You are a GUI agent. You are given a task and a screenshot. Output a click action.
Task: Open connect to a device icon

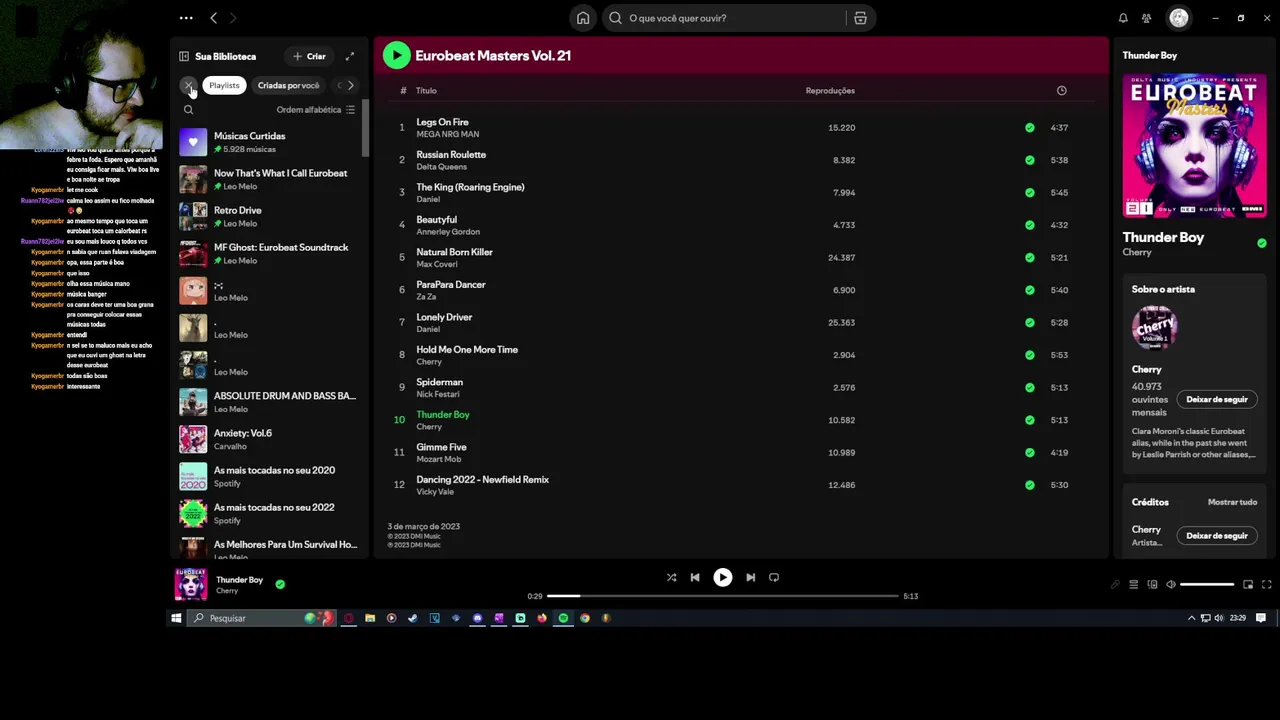point(1152,585)
